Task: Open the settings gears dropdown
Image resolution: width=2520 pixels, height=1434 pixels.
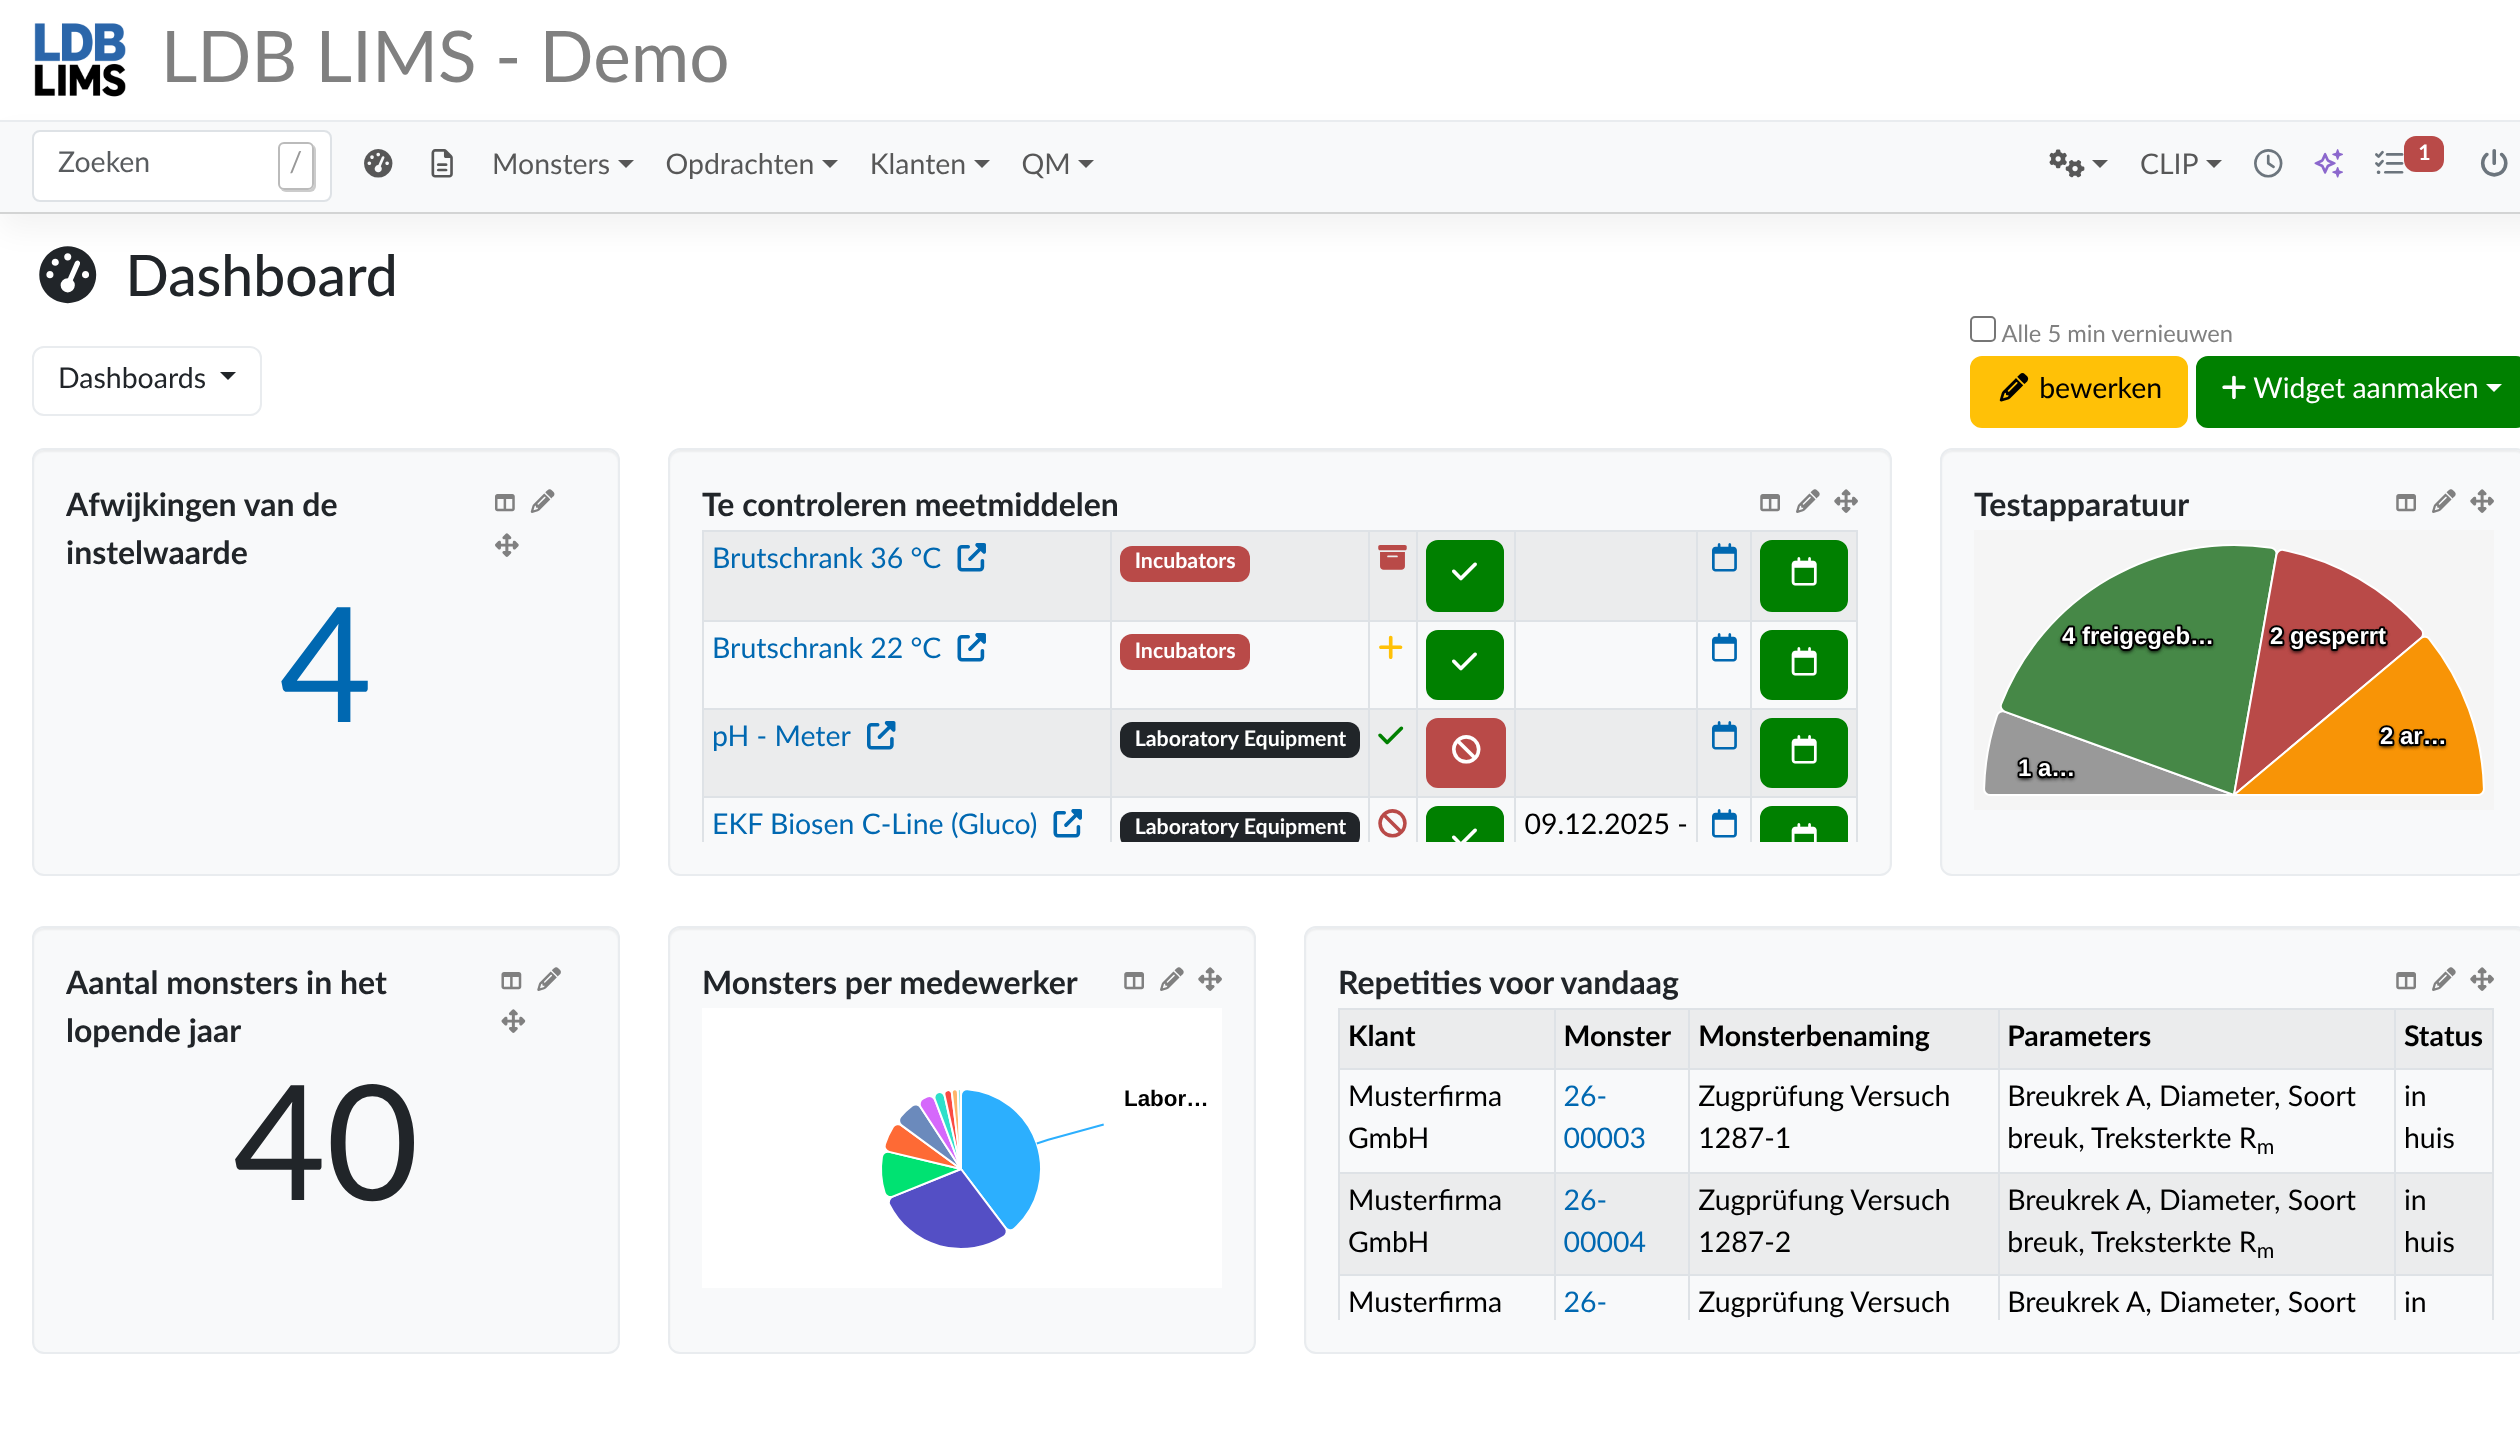Action: click(x=2077, y=164)
